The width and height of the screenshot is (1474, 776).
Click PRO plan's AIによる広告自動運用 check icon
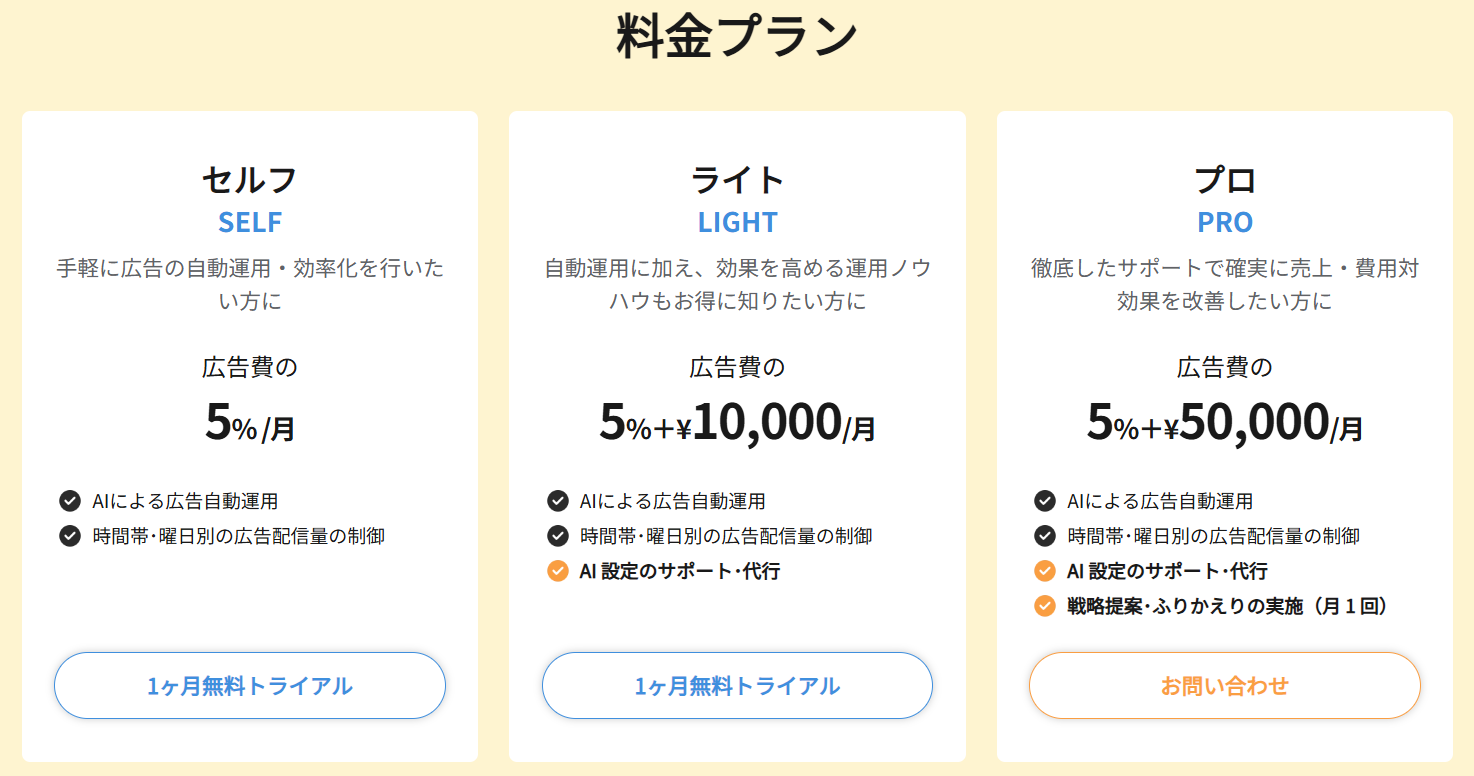click(1045, 501)
